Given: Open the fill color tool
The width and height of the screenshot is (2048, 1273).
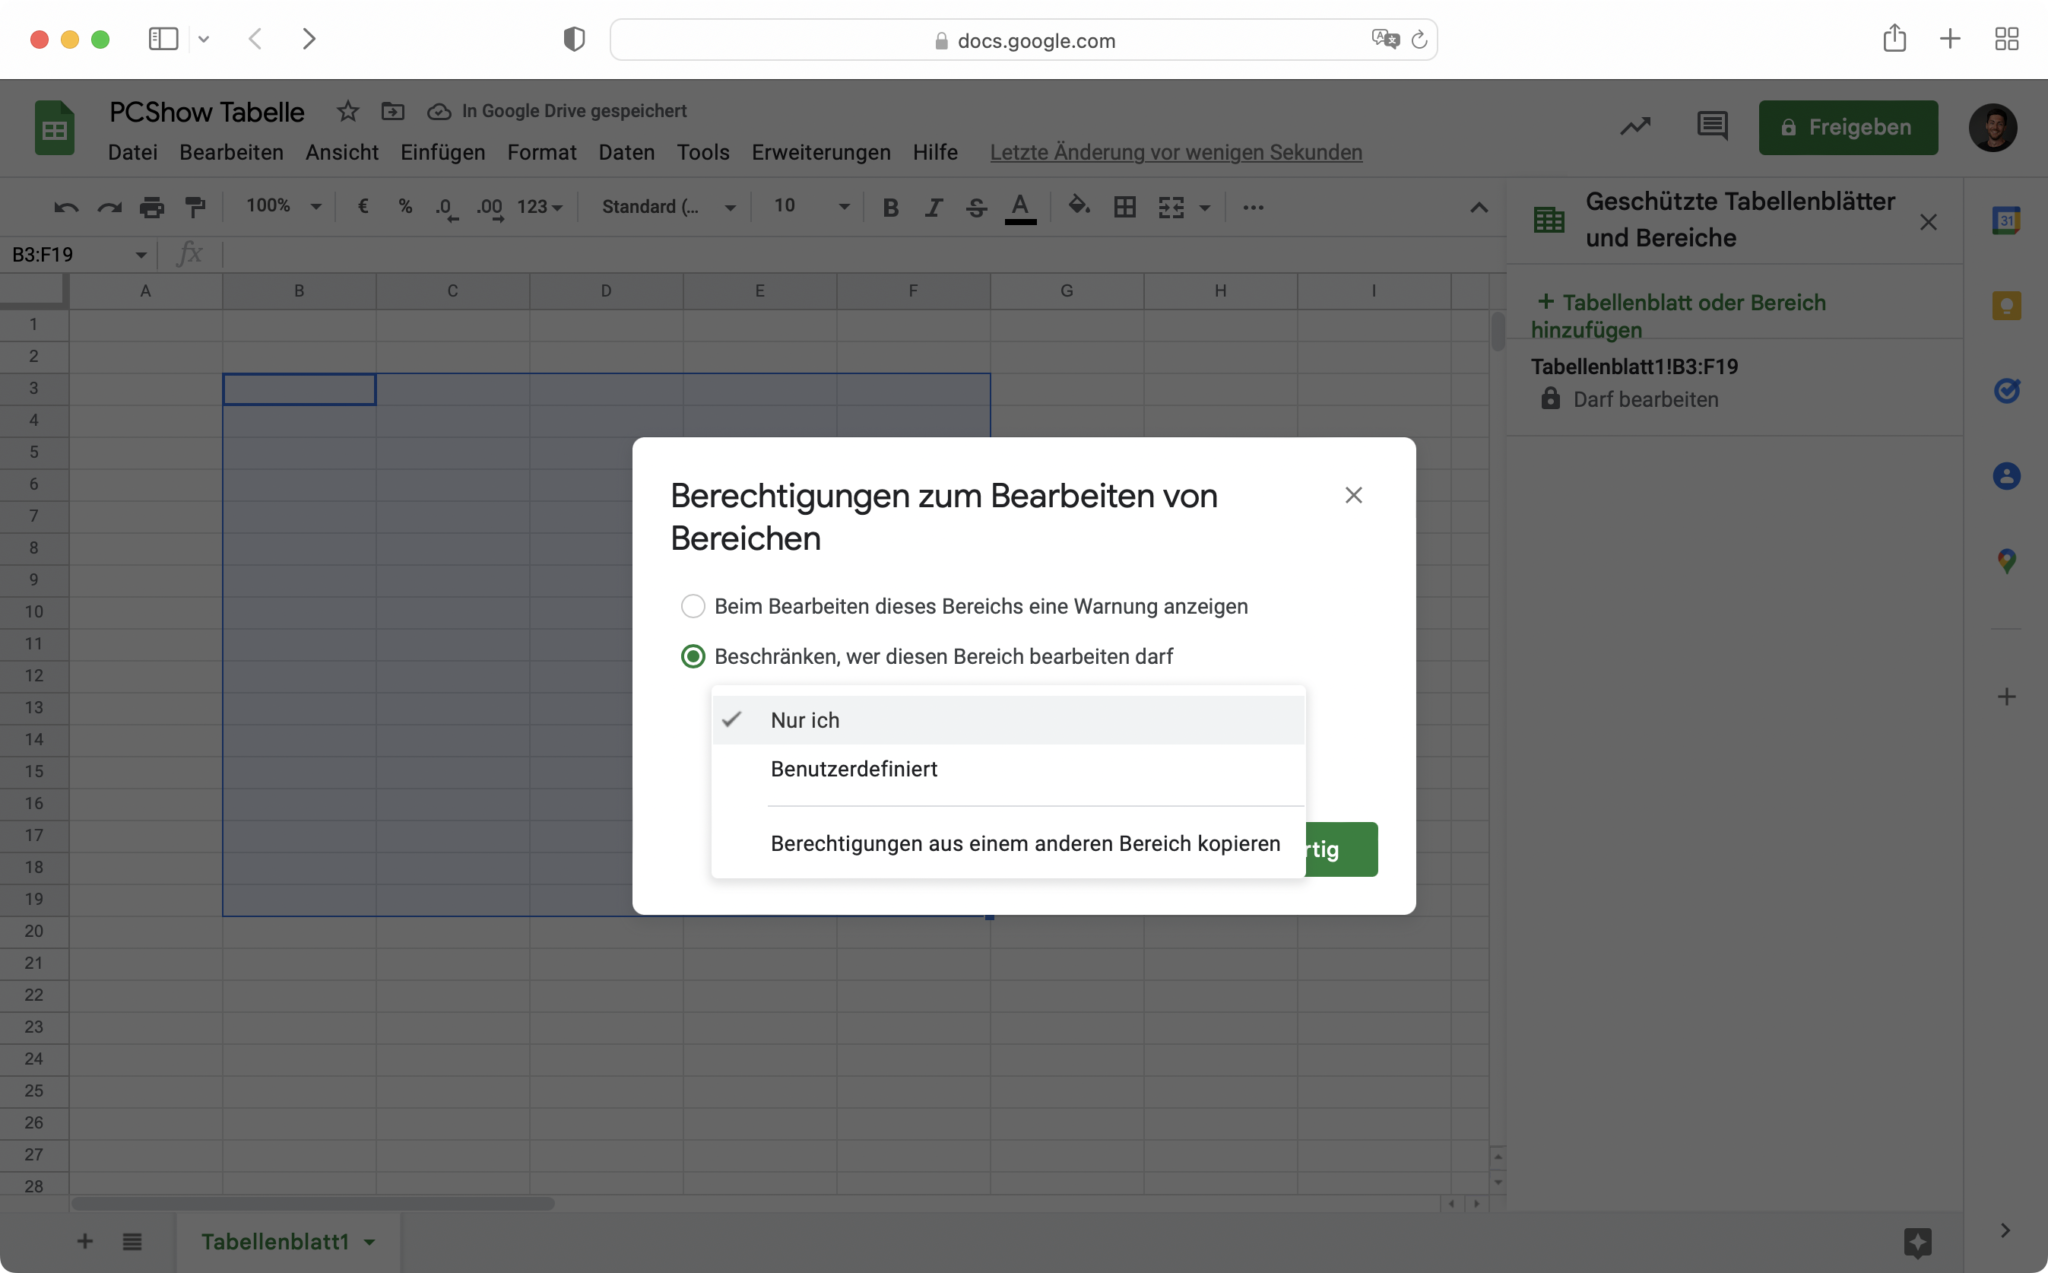Looking at the screenshot, I should 1079,207.
